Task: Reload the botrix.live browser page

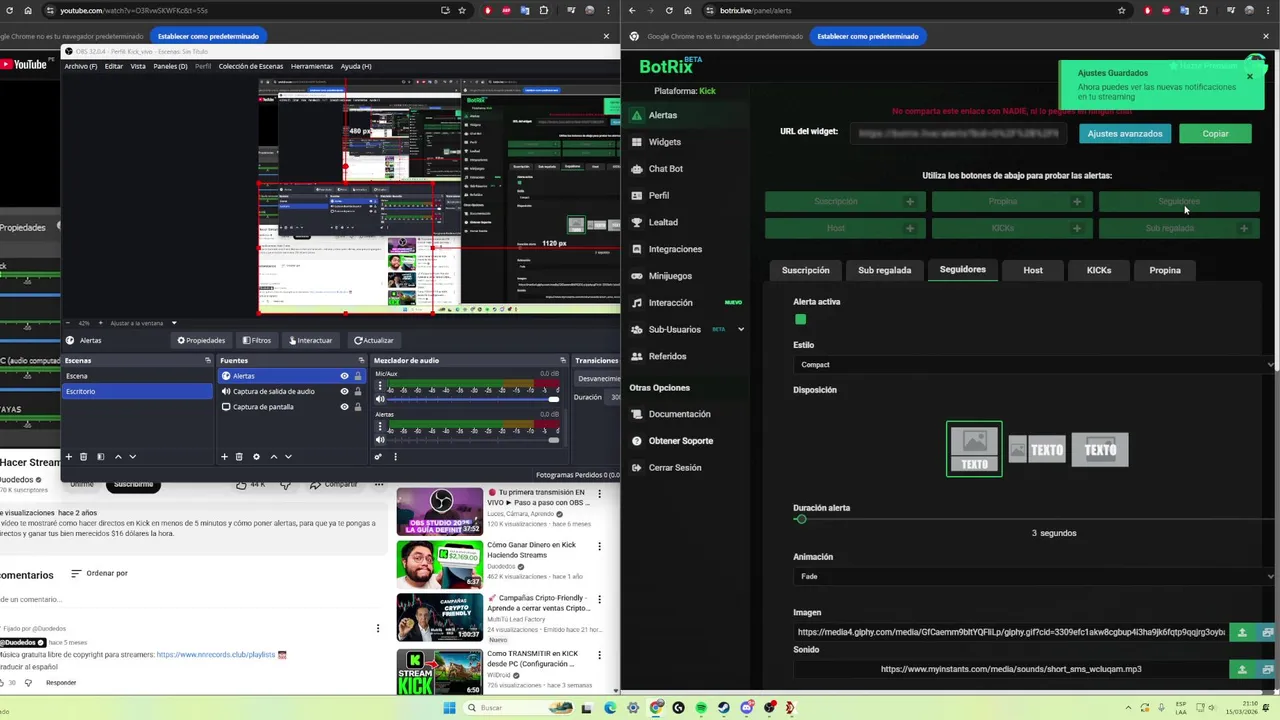Action: [x=669, y=10]
